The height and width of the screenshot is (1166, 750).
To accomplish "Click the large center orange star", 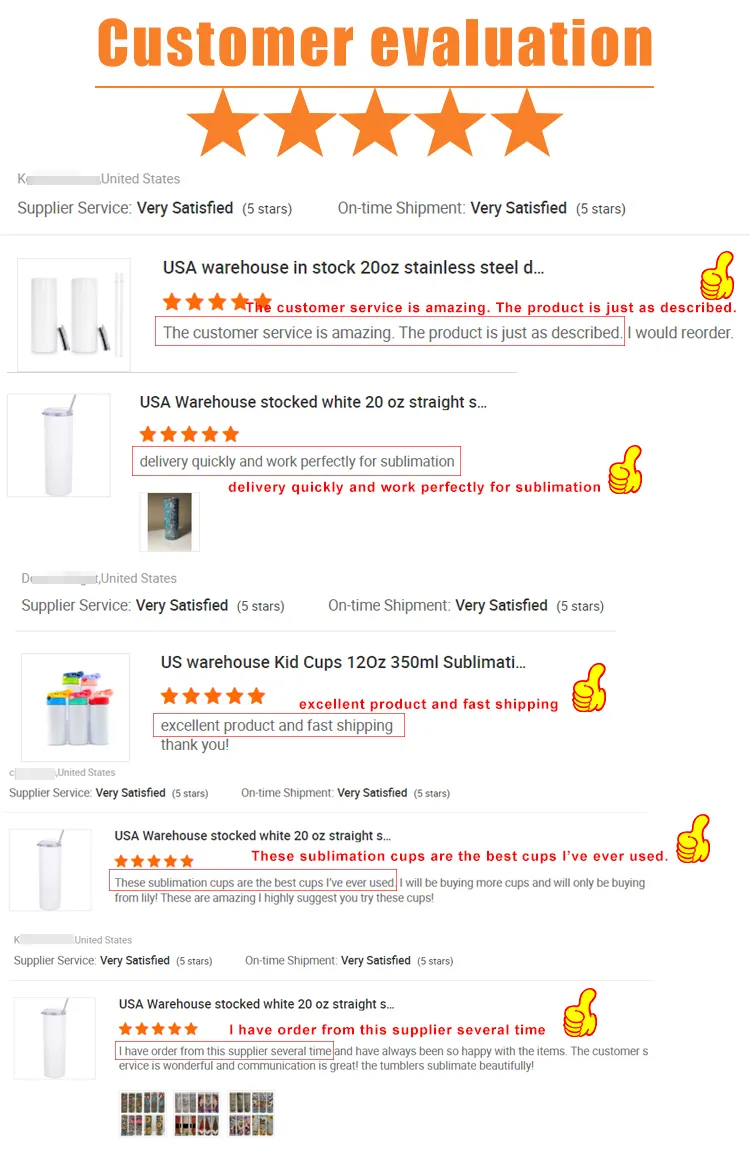I will tap(375, 123).
